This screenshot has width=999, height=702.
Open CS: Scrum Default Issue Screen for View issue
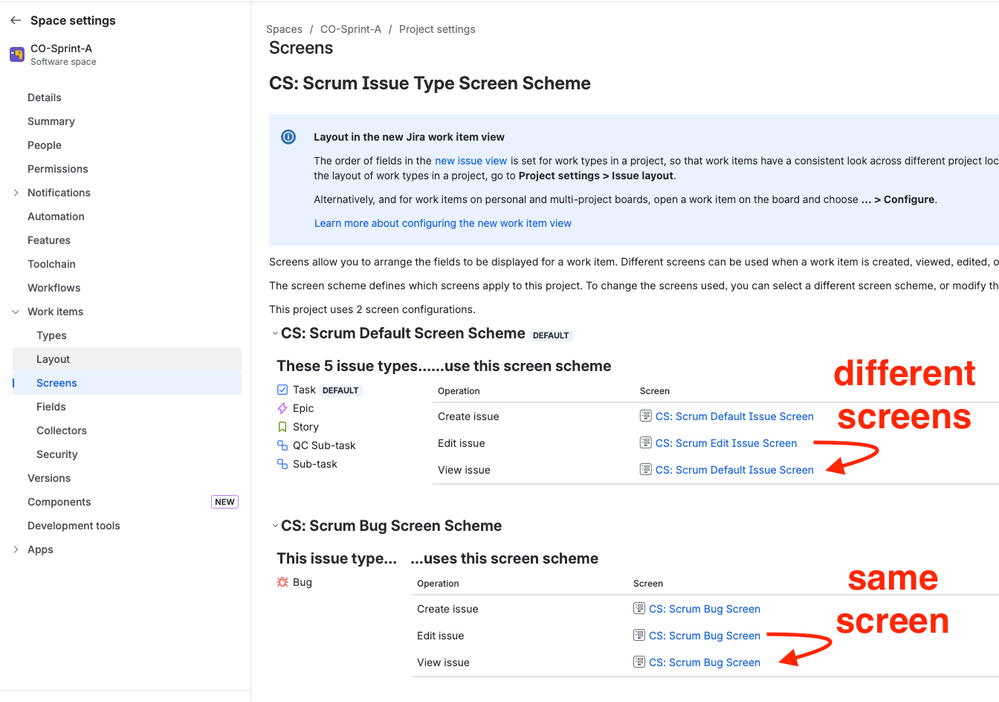tap(735, 469)
